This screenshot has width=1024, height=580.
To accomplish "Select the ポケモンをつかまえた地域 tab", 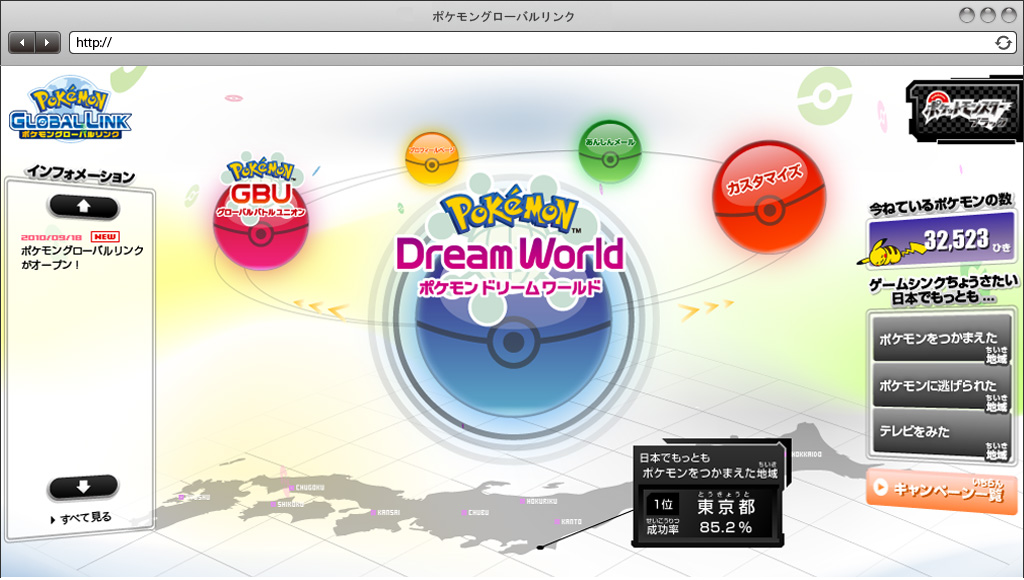I will pos(940,340).
